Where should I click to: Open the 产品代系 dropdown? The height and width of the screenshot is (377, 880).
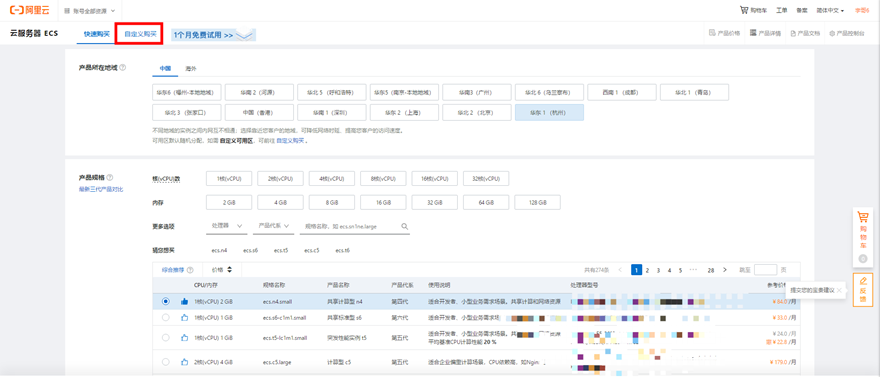[x=273, y=226]
